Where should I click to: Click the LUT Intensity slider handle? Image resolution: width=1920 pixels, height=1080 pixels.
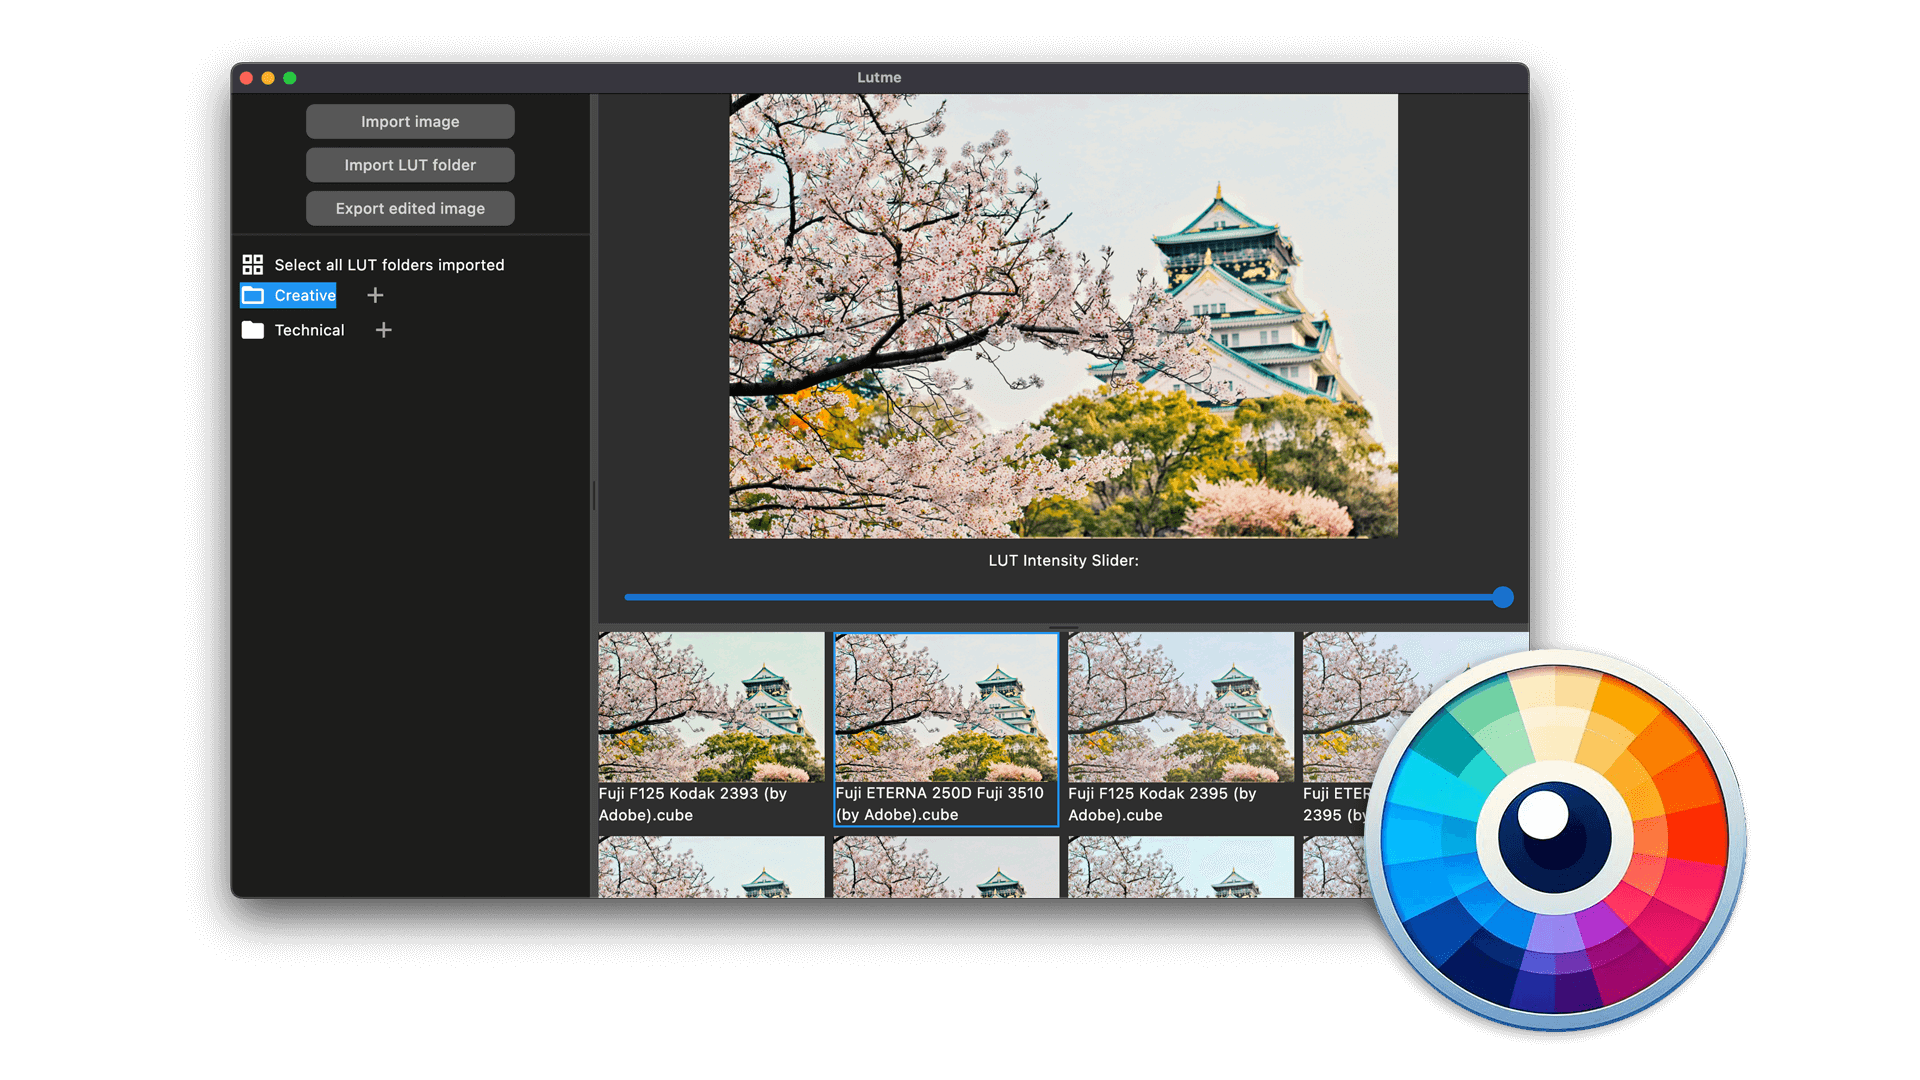[x=1502, y=598]
